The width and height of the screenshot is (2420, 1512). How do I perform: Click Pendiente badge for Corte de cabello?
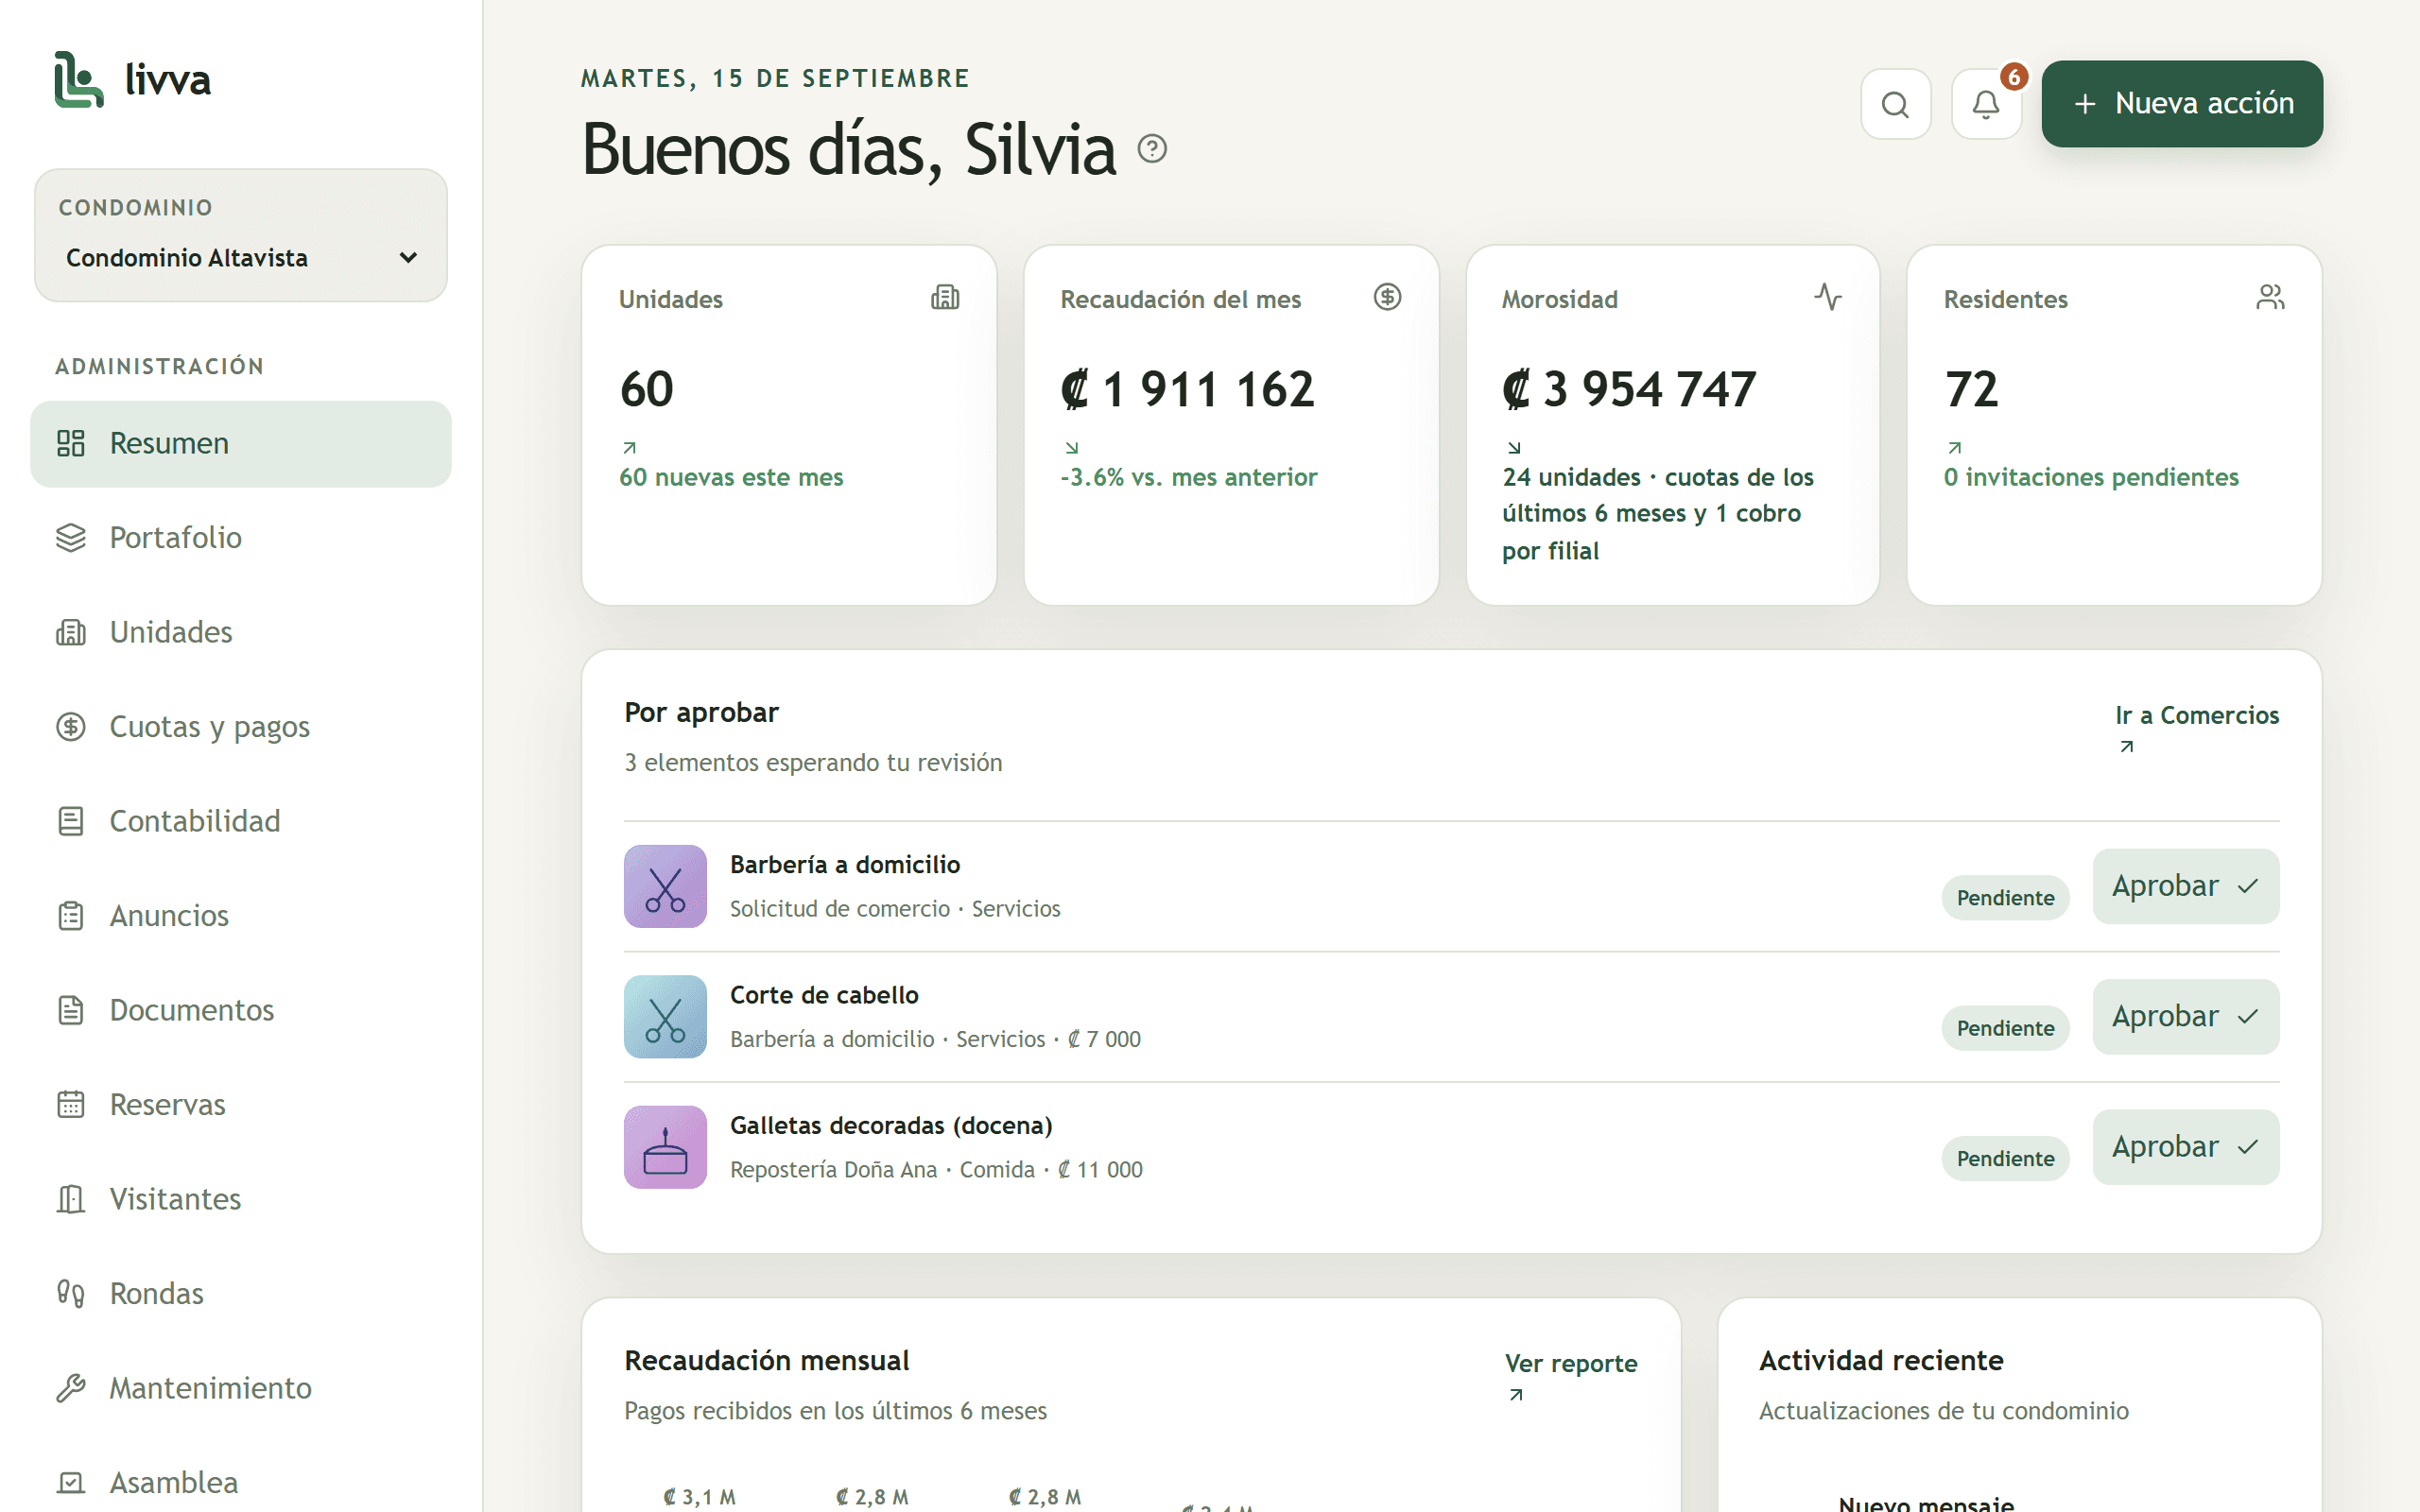tap(2005, 1028)
